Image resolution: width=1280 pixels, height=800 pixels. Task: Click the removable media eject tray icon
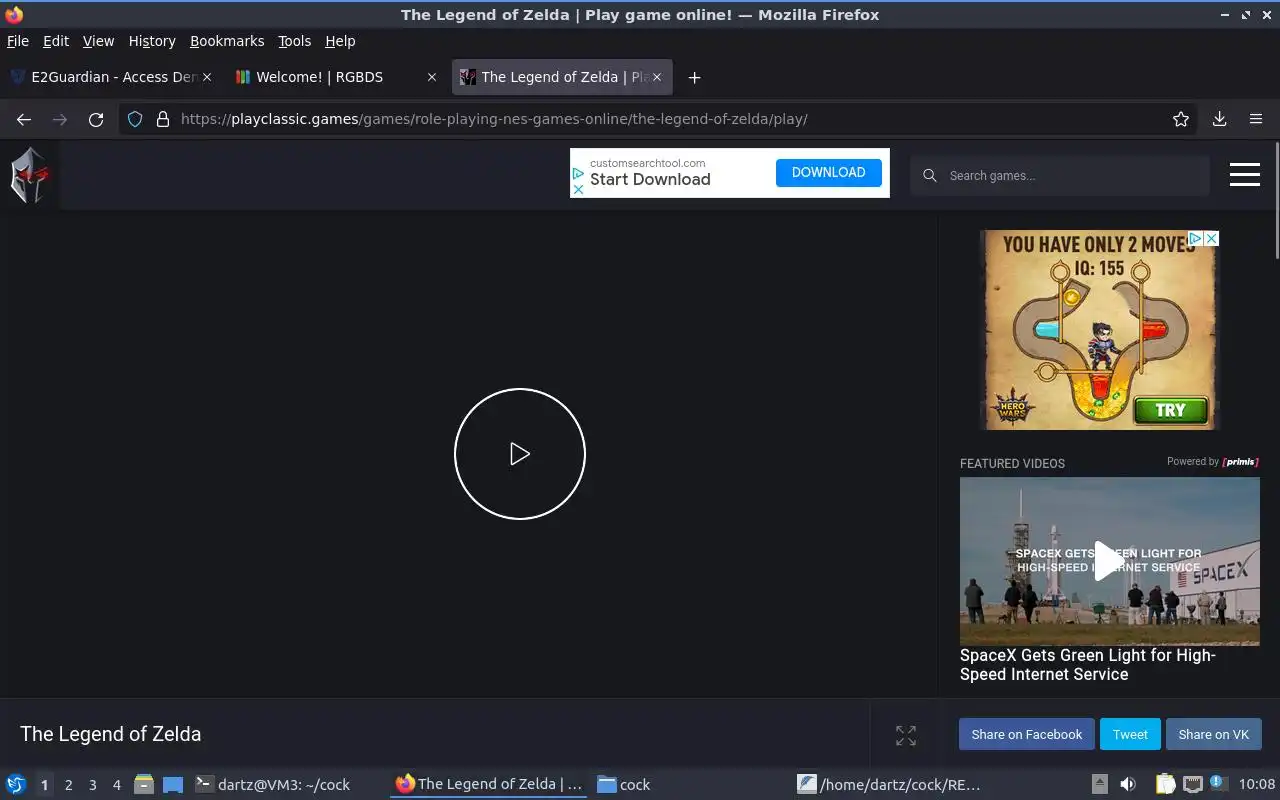coord(1099,784)
